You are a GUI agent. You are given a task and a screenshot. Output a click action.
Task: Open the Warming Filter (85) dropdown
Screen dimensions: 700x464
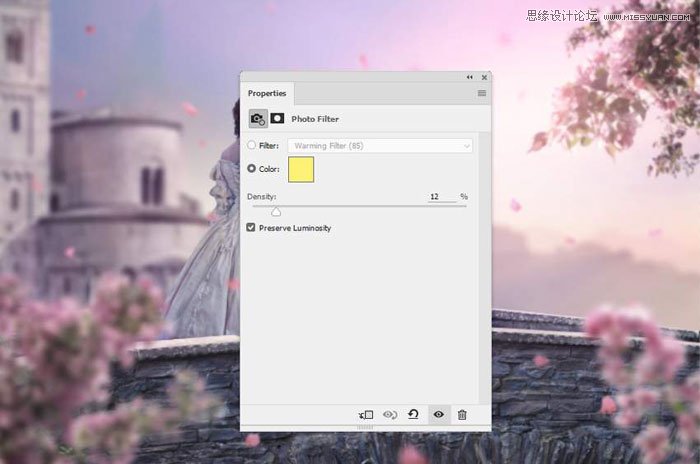pos(380,146)
